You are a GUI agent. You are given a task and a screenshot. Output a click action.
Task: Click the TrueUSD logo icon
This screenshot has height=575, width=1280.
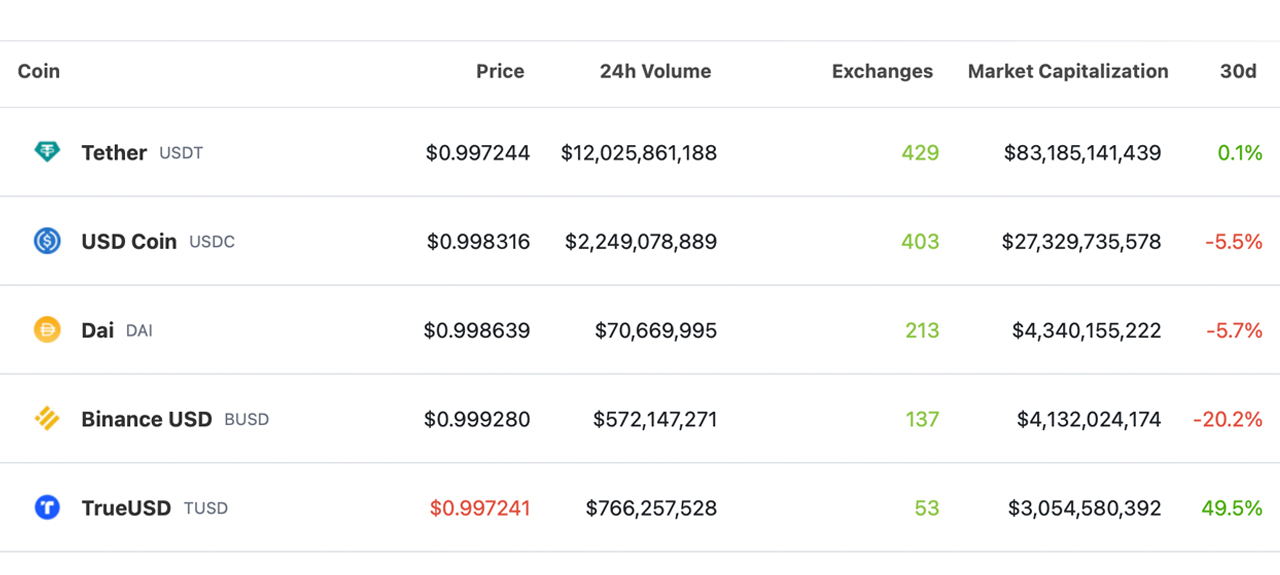click(x=47, y=508)
